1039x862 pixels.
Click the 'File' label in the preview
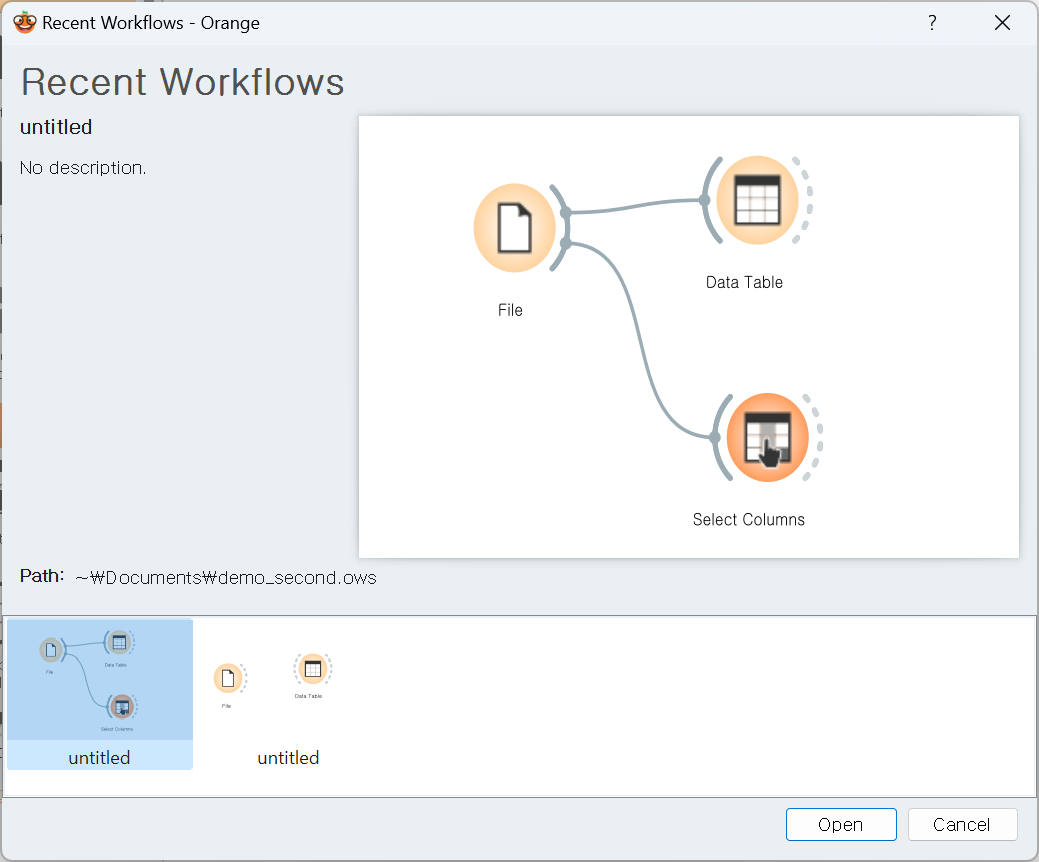[510, 310]
